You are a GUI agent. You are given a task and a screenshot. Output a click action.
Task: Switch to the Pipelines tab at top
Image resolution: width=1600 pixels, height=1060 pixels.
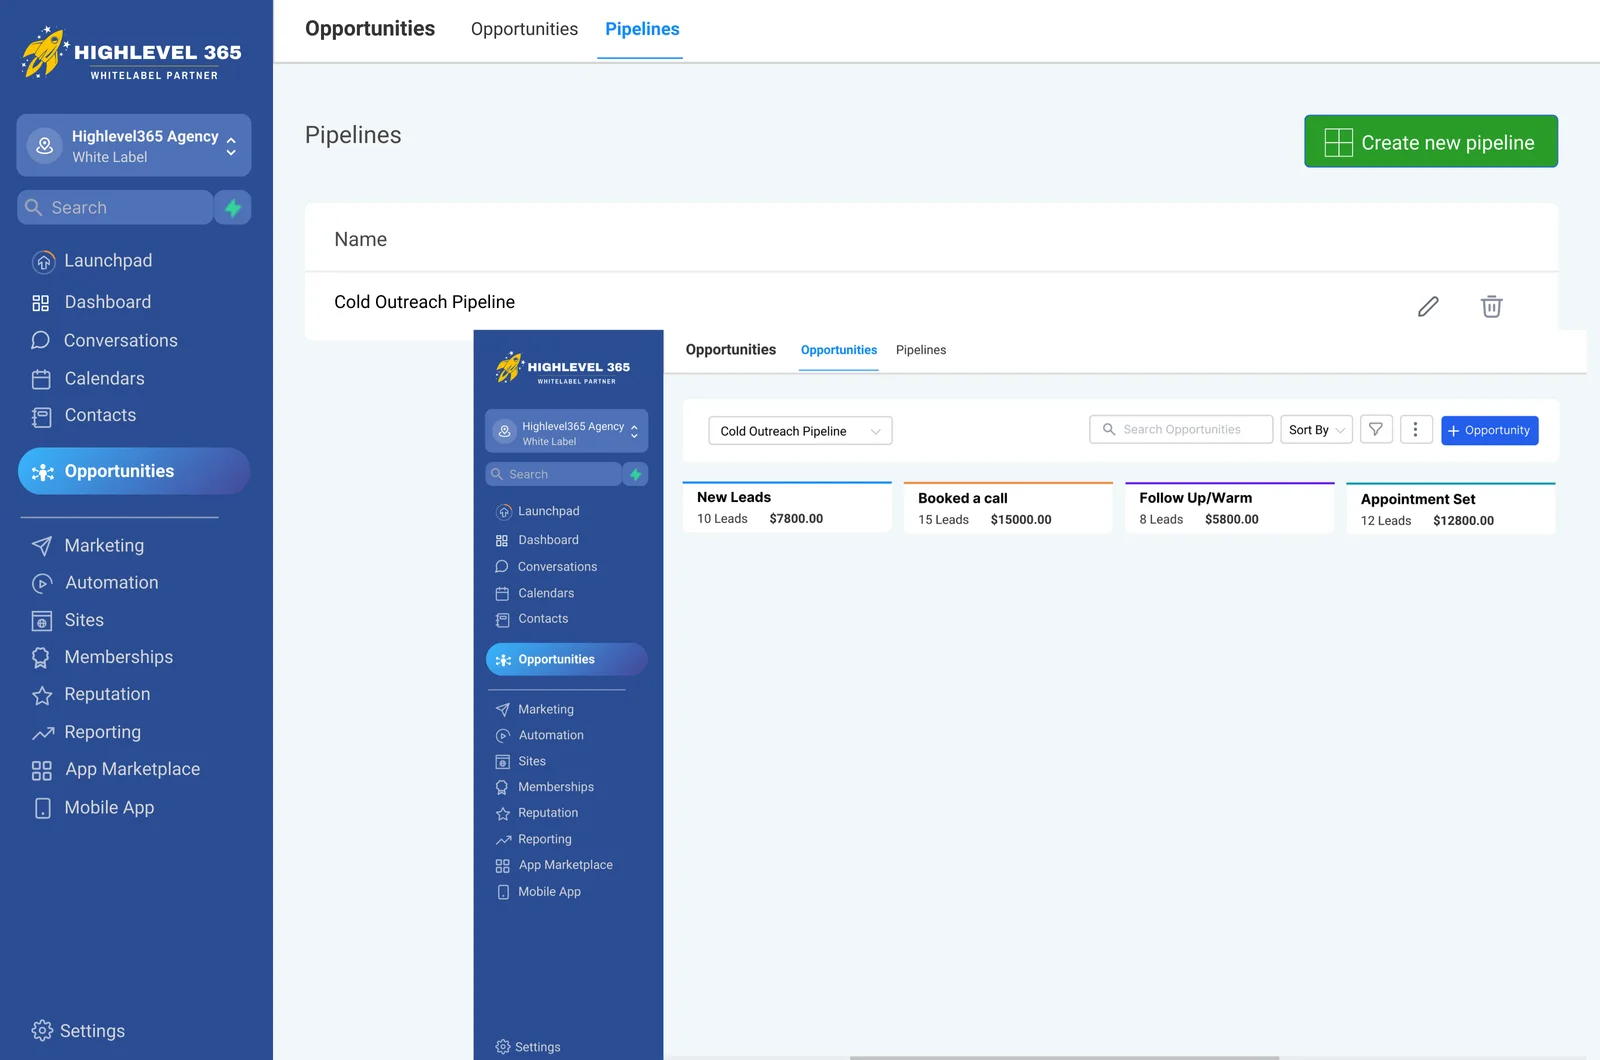pos(641,30)
